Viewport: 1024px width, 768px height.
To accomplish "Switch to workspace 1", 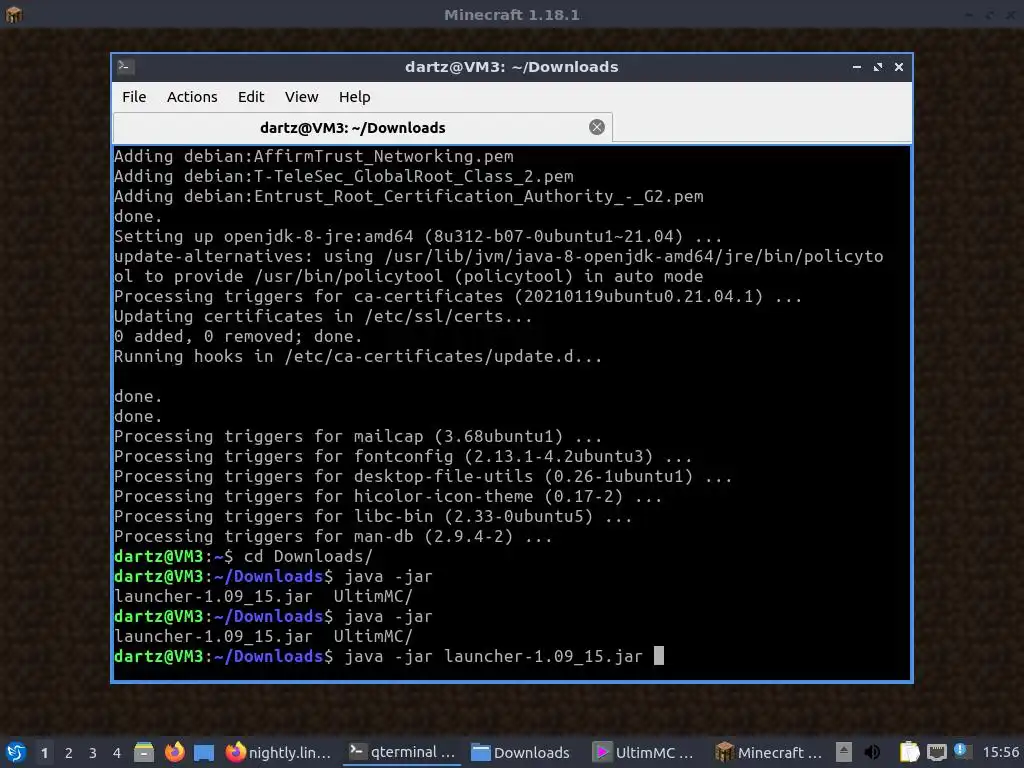I will (44, 753).
